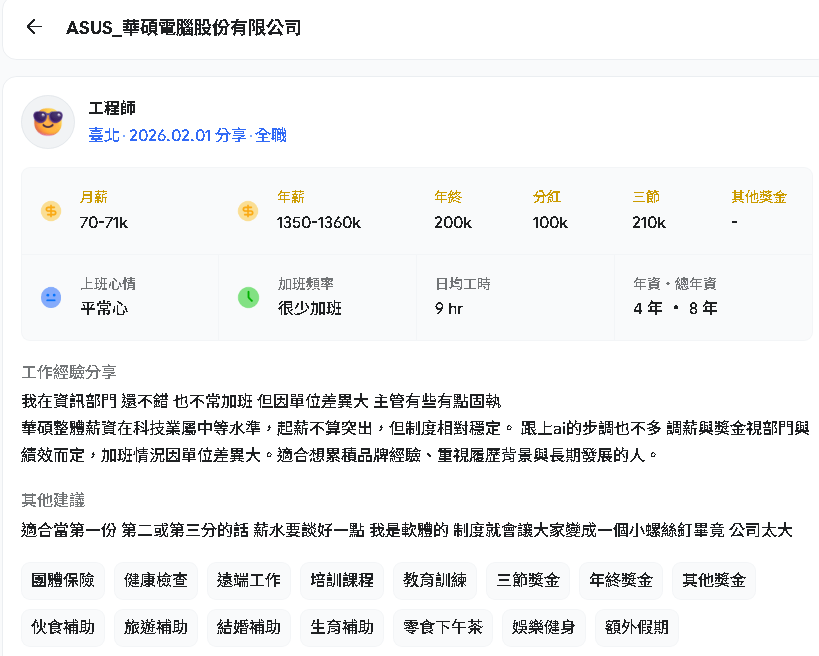Viewport: 819px width, 656px height.
Task: Click the 伙食補助 tag
Action: [63, 627]
